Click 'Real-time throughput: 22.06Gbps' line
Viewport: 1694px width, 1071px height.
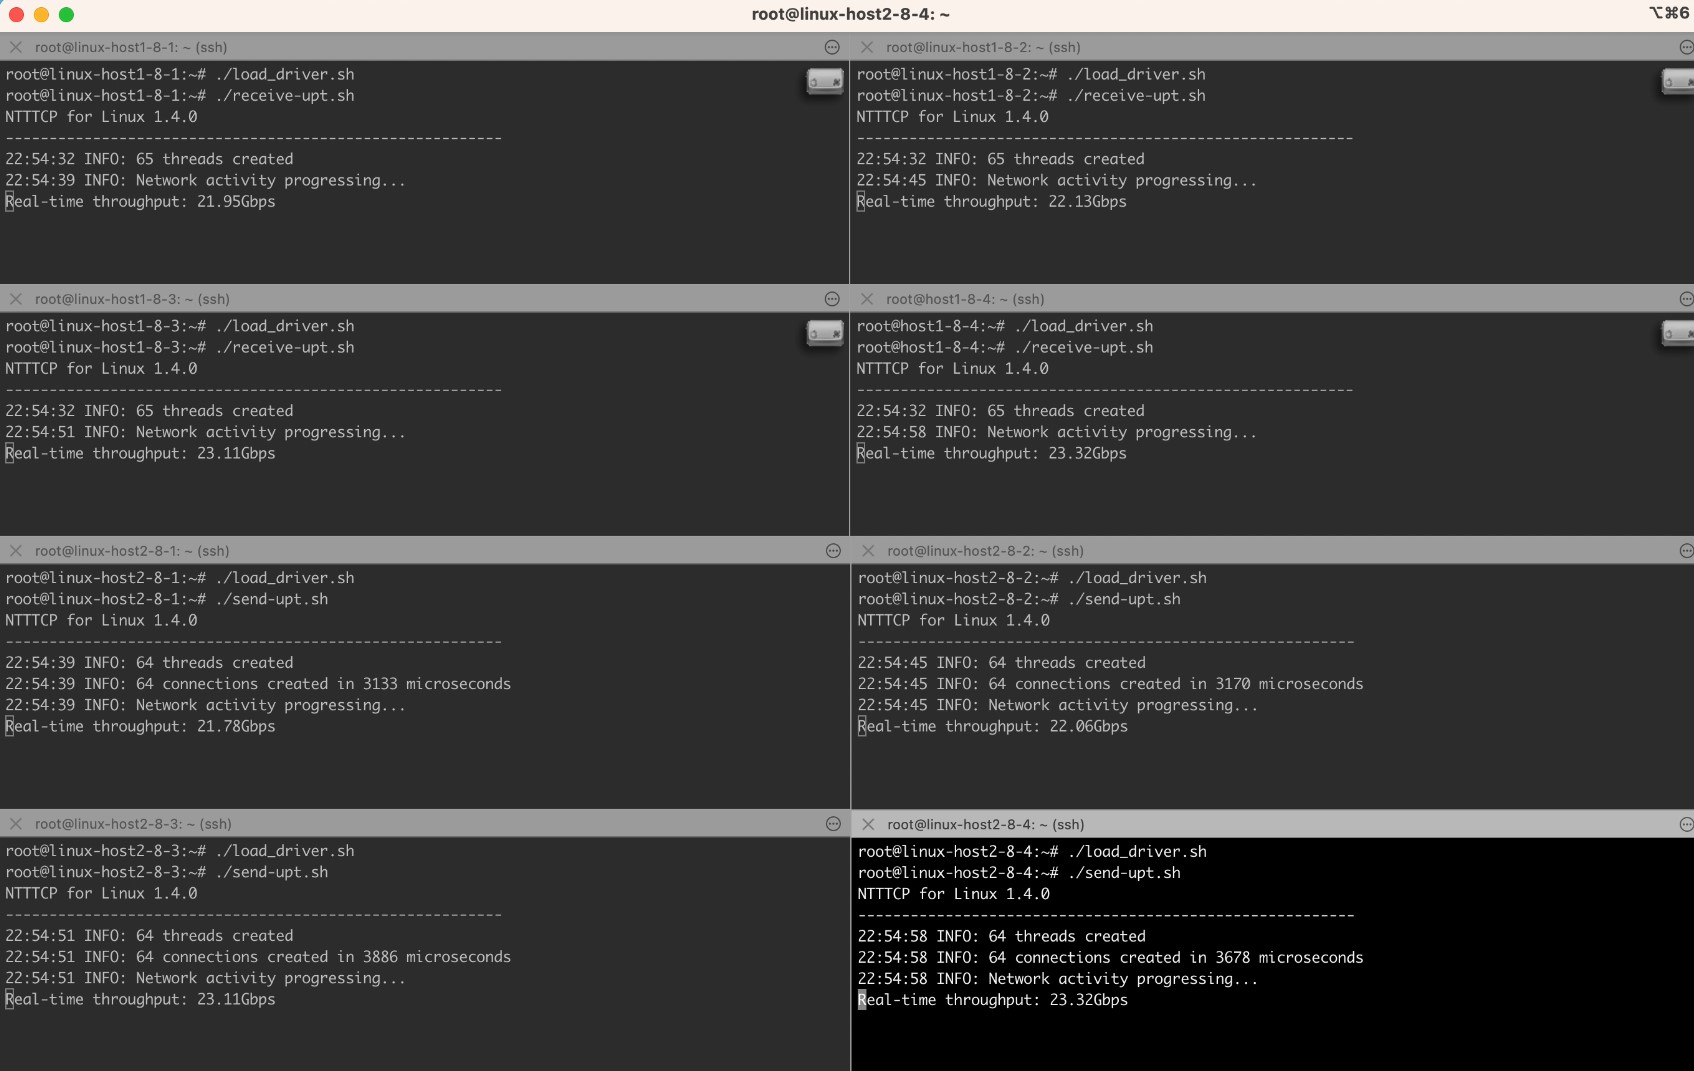click(992, 726)
